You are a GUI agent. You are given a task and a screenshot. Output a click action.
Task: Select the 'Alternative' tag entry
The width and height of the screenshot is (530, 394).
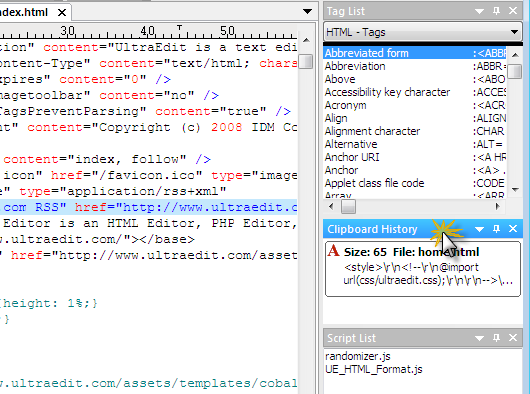point(415,144)
